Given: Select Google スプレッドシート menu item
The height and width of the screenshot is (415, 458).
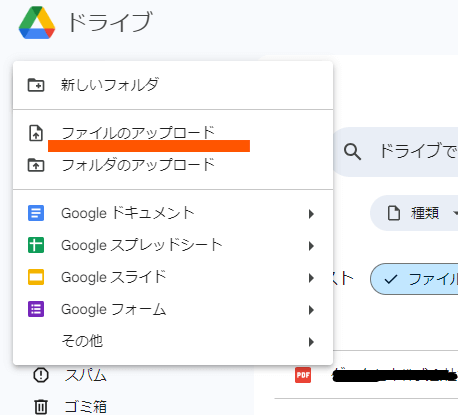Looking at the screenshot, I should 173,245.
